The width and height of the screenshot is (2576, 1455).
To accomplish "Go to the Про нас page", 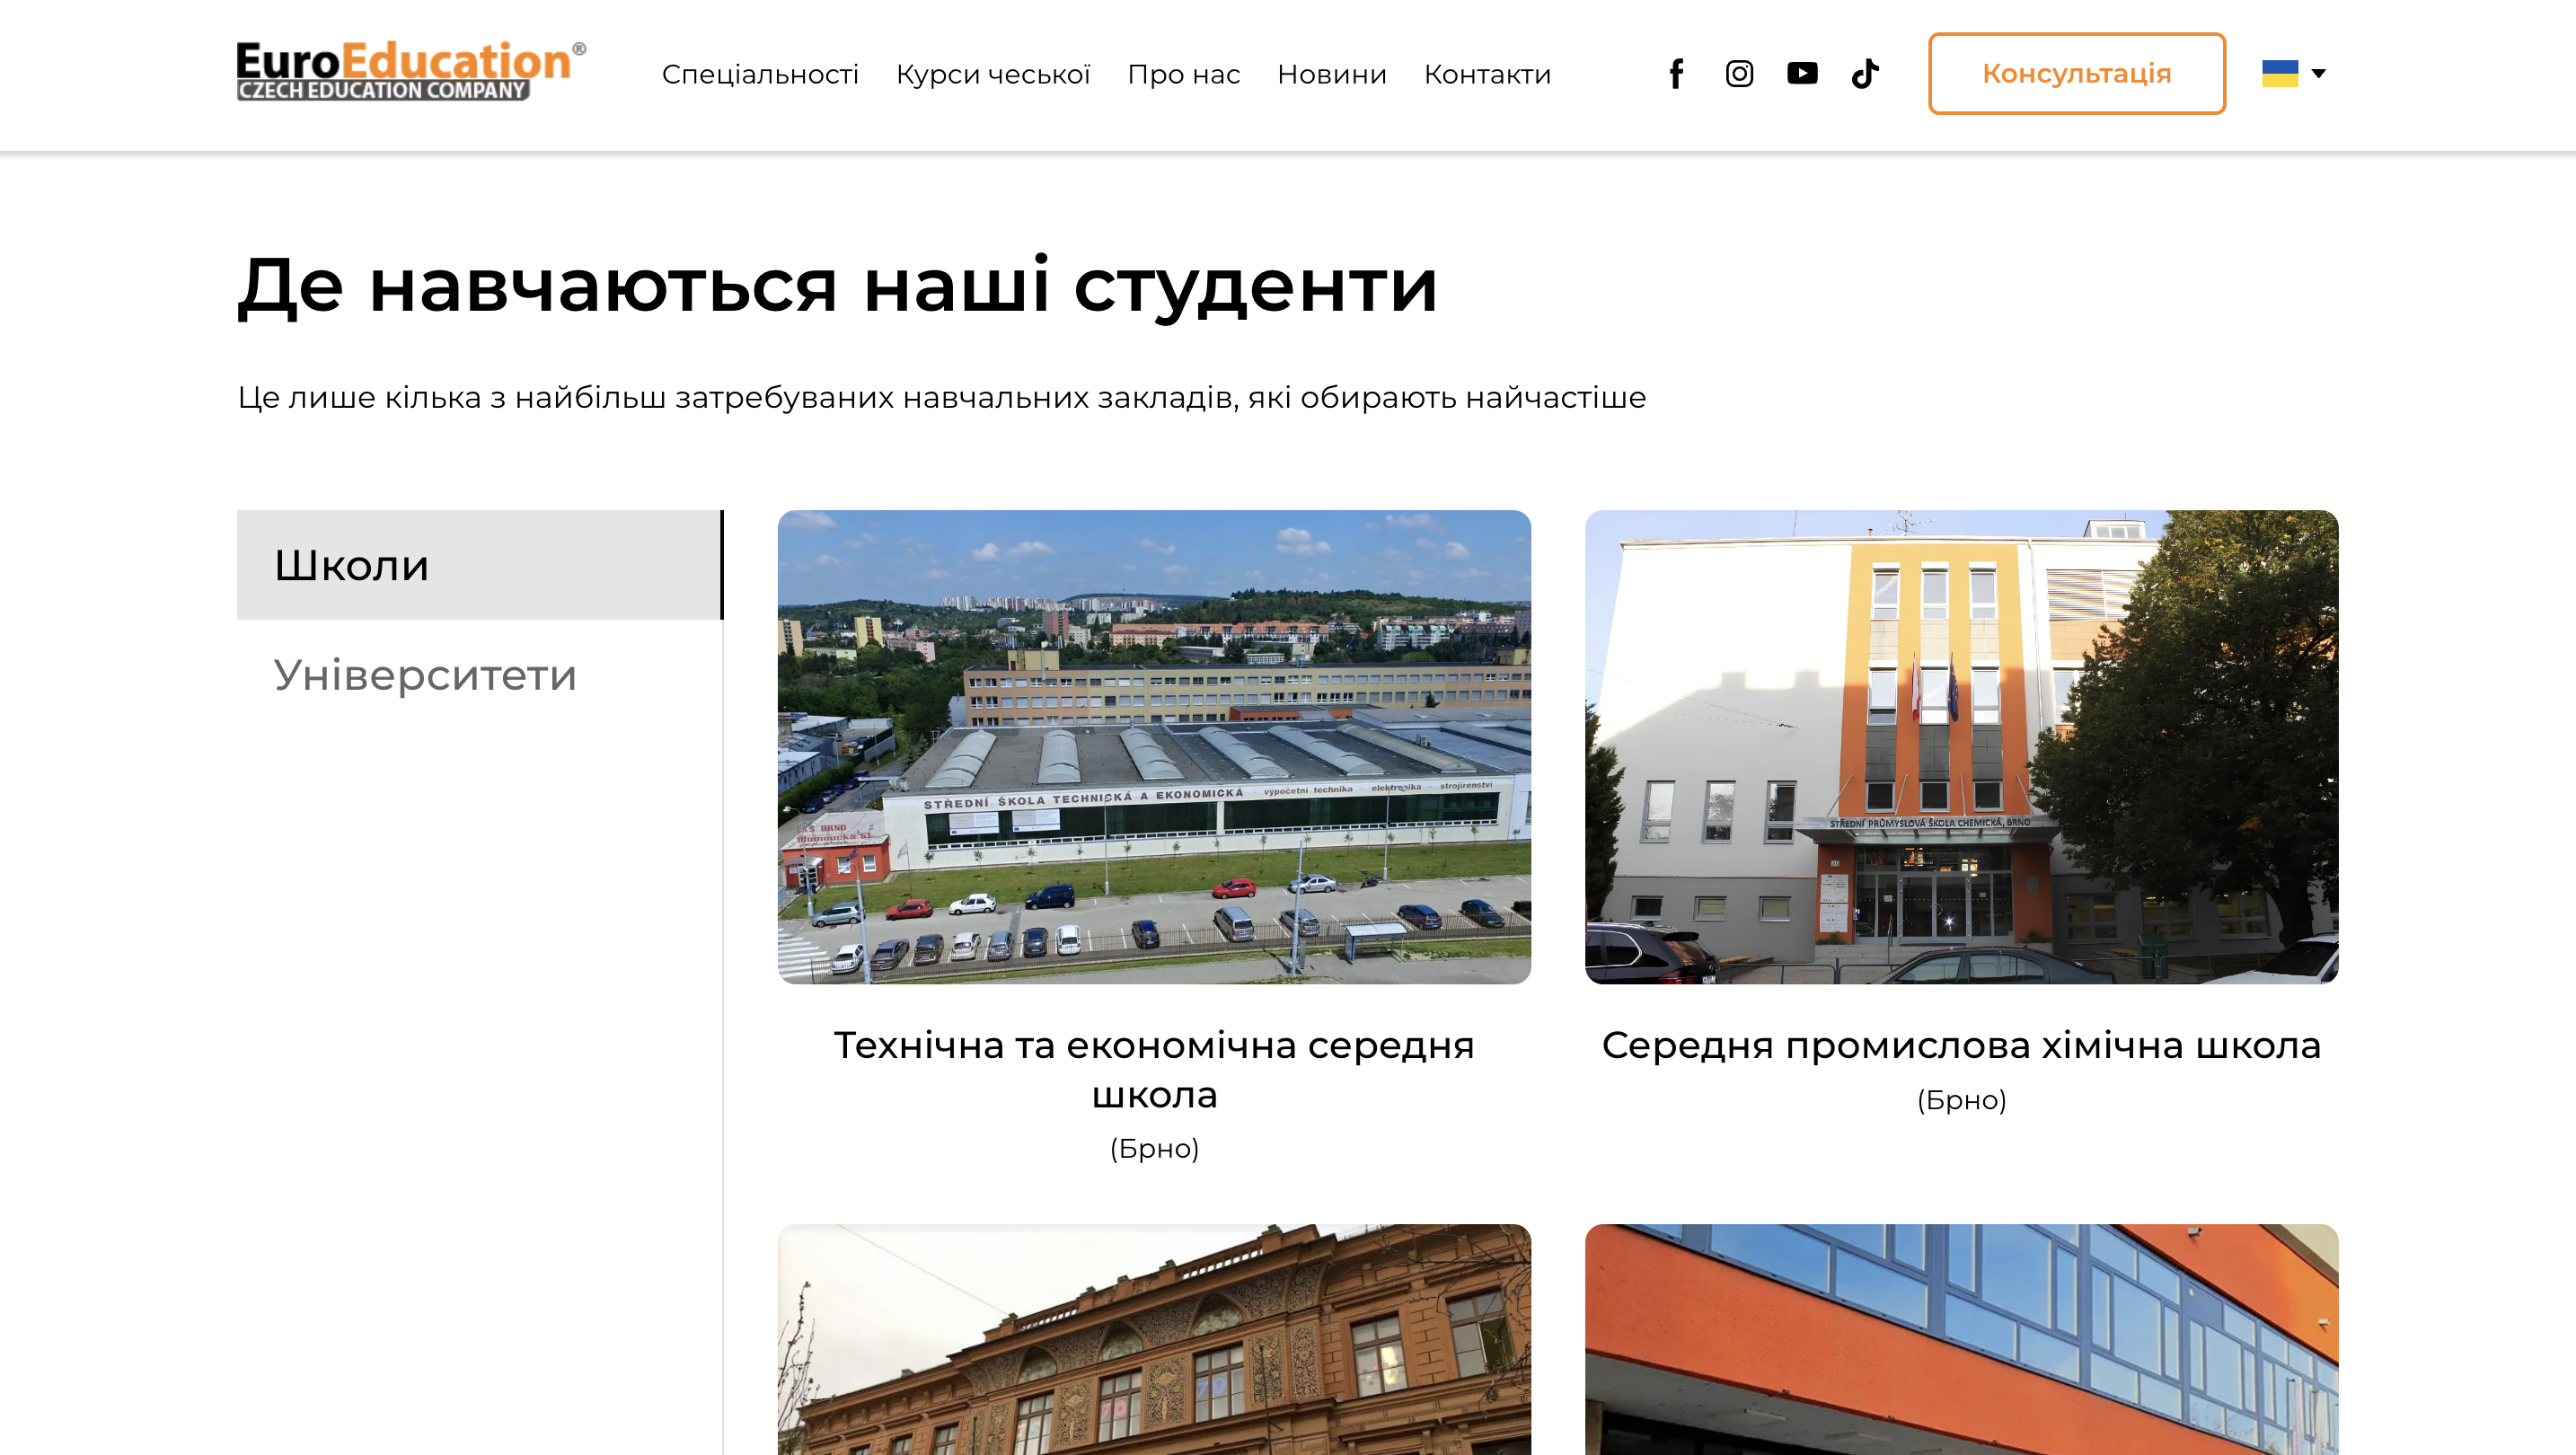I will click(1183, 74).
